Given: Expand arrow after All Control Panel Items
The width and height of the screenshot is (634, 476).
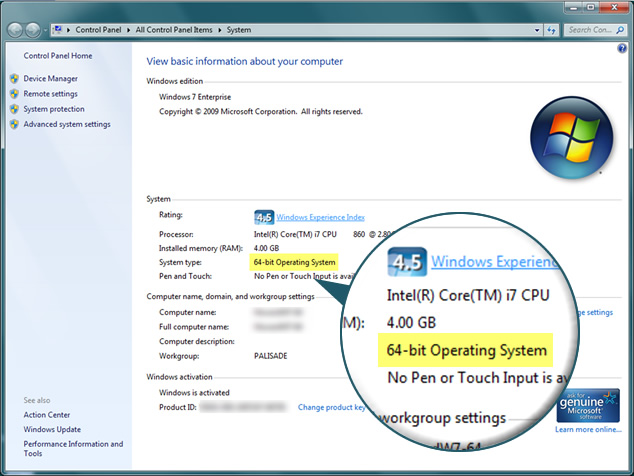Looking at the screenshot, I should 220,30.
